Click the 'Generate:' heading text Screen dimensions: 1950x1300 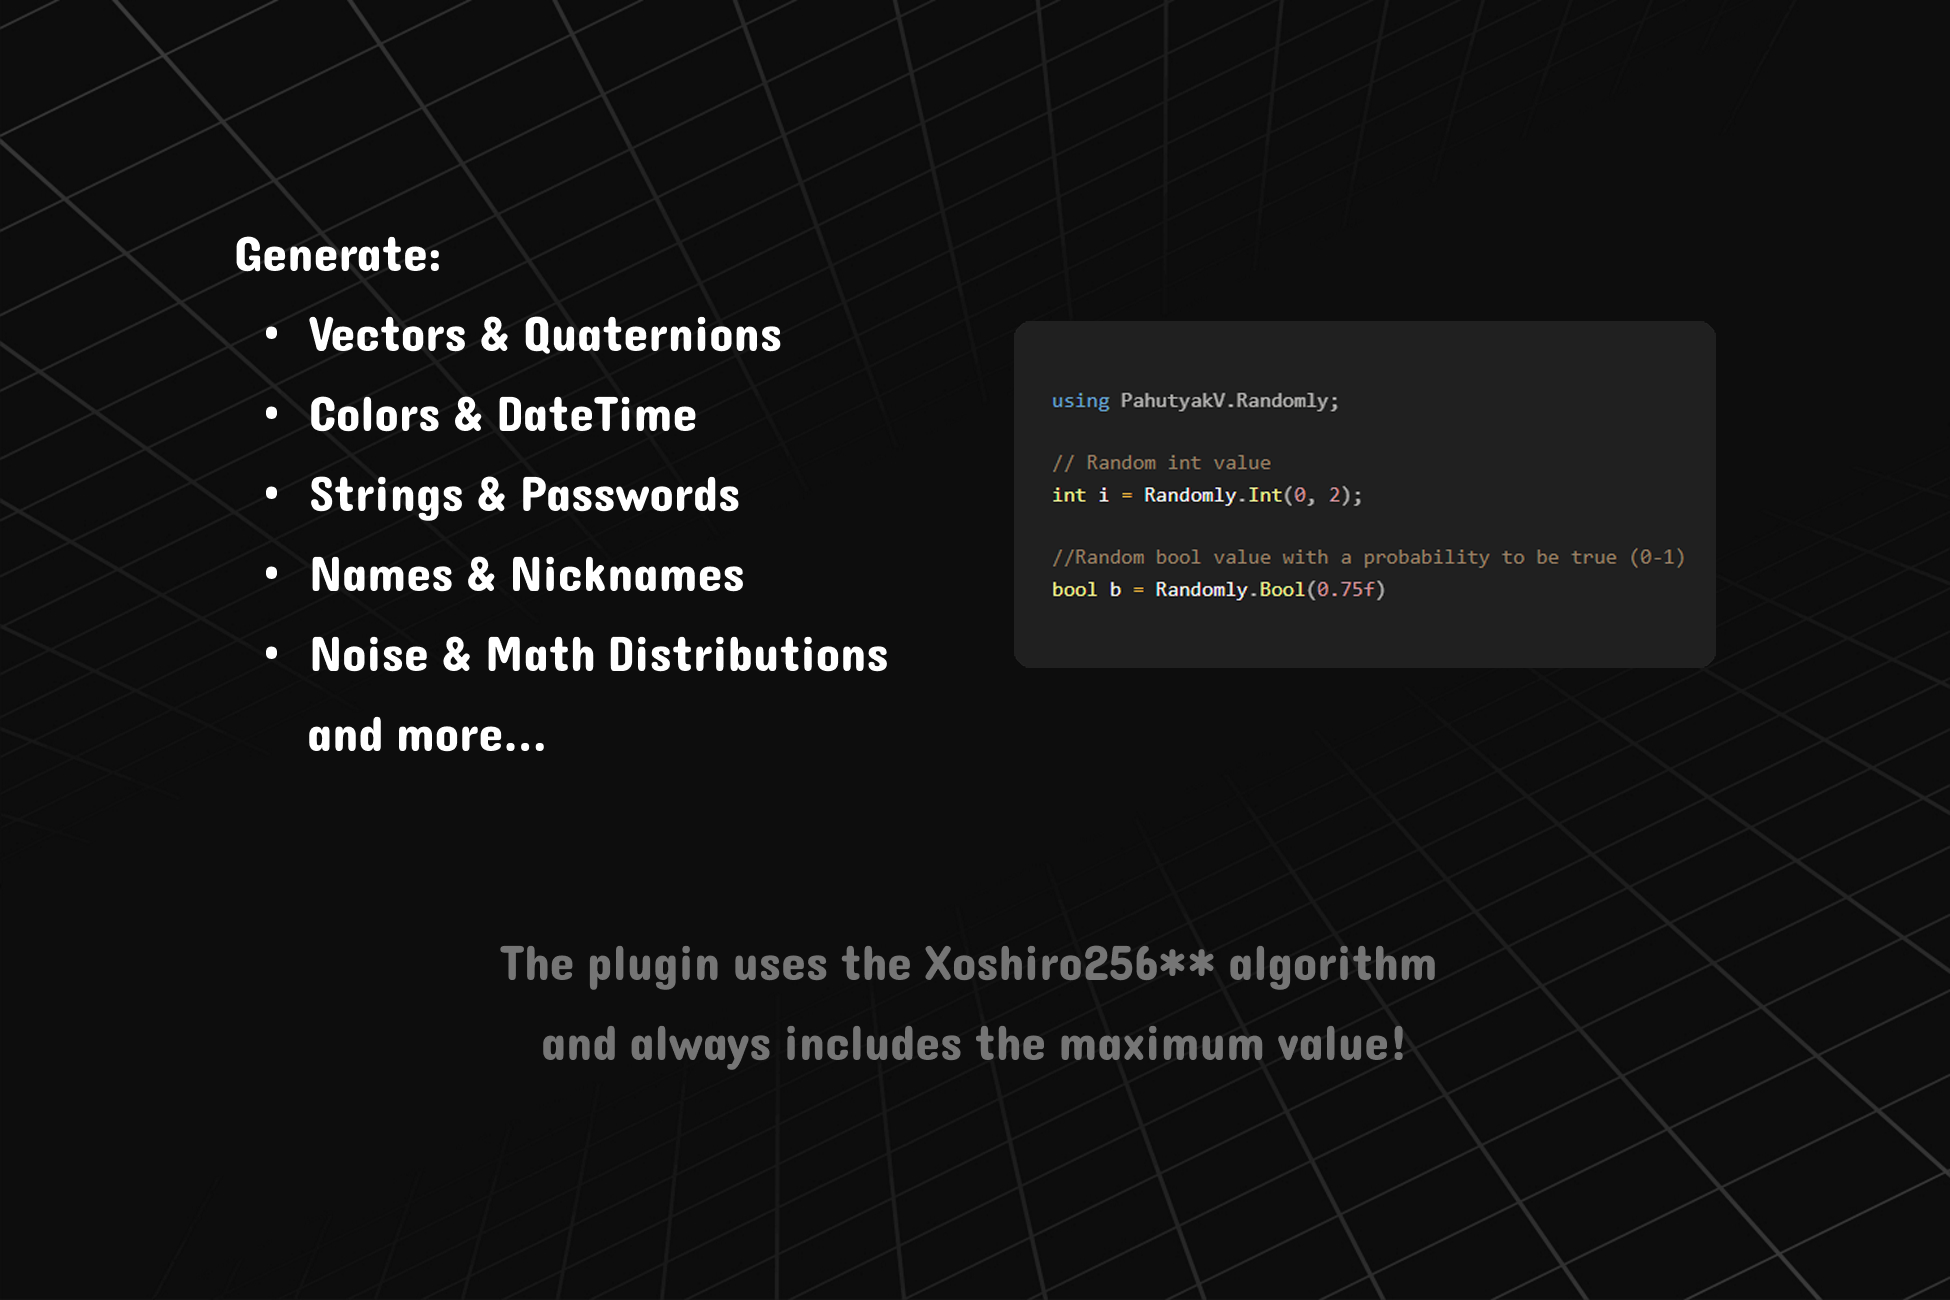pyautogui.click(x=337, y=255)
